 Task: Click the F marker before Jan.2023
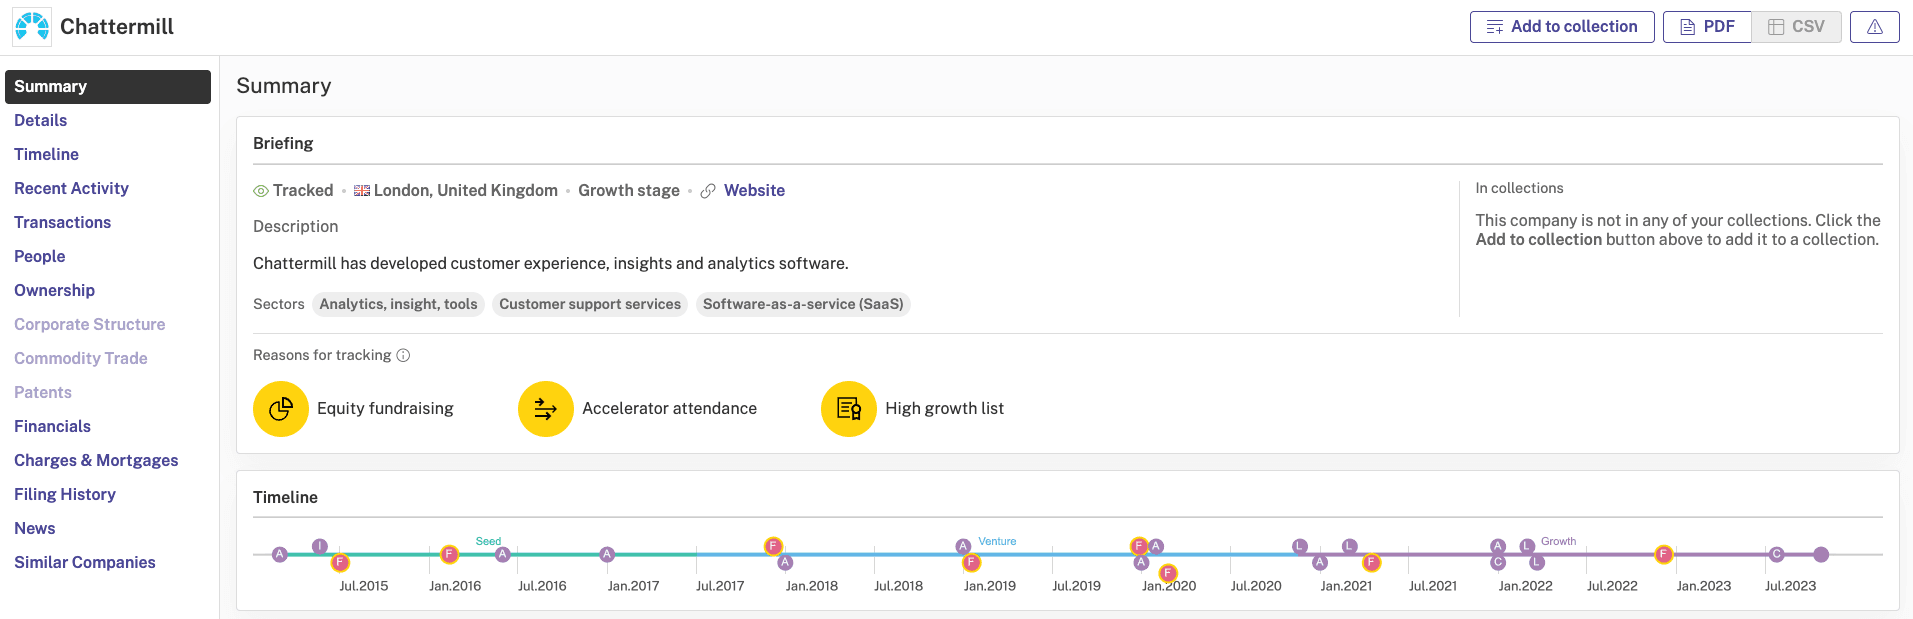click(1663, 554)
